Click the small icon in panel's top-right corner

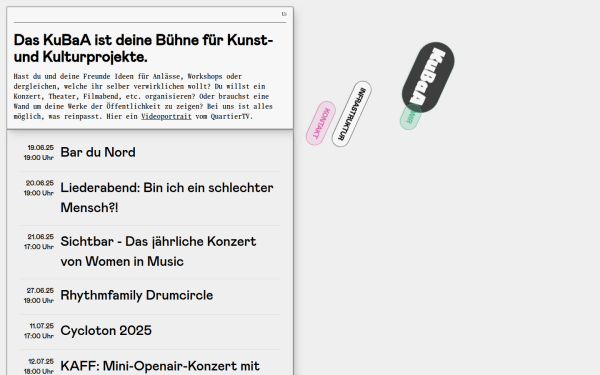tap(284, 14)
